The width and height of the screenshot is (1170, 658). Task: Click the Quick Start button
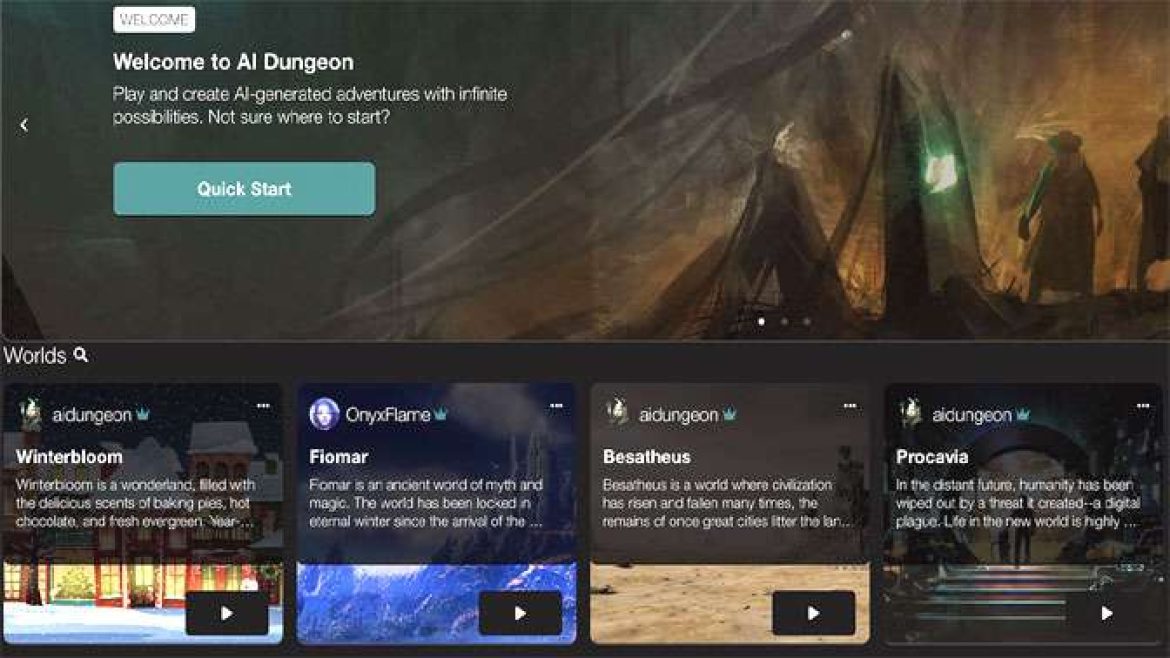(244, 189)
